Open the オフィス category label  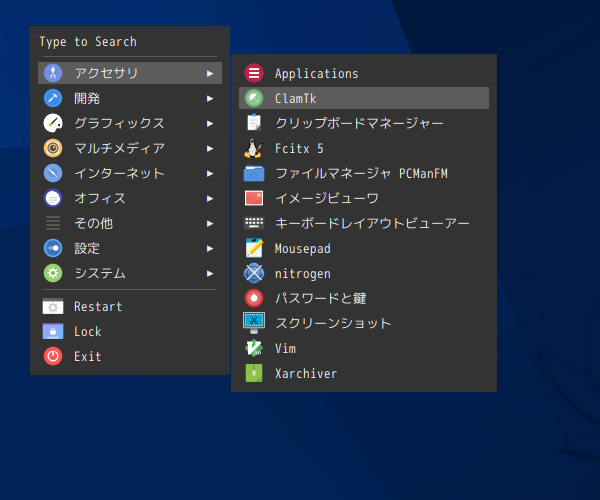[x=100, y=198]
